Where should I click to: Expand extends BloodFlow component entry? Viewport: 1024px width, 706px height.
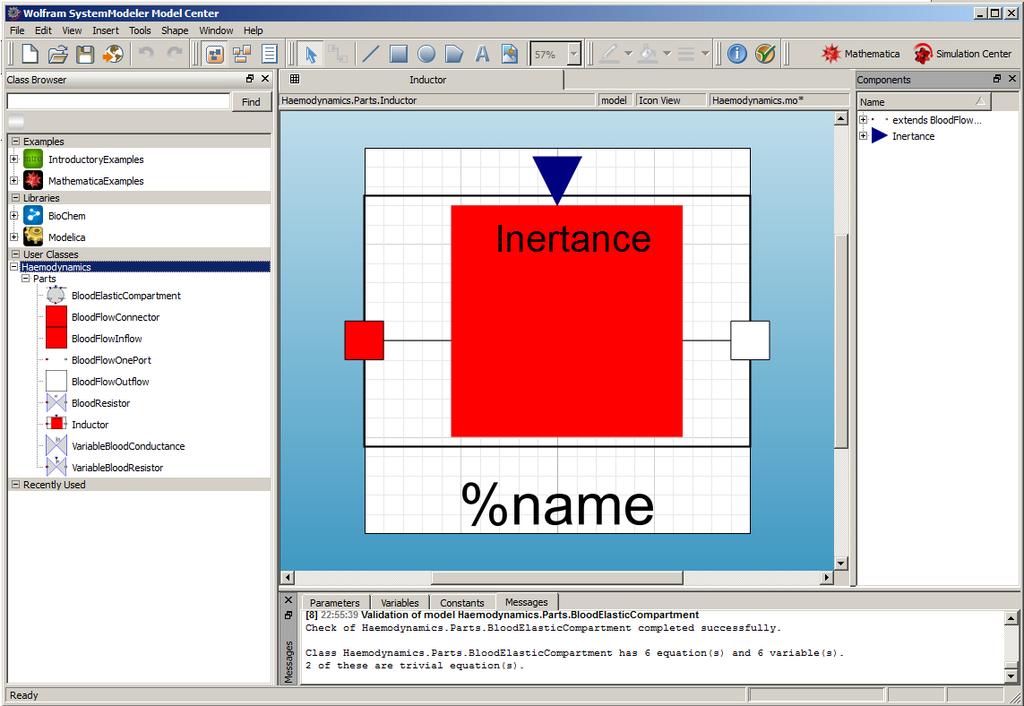(863, 120)
